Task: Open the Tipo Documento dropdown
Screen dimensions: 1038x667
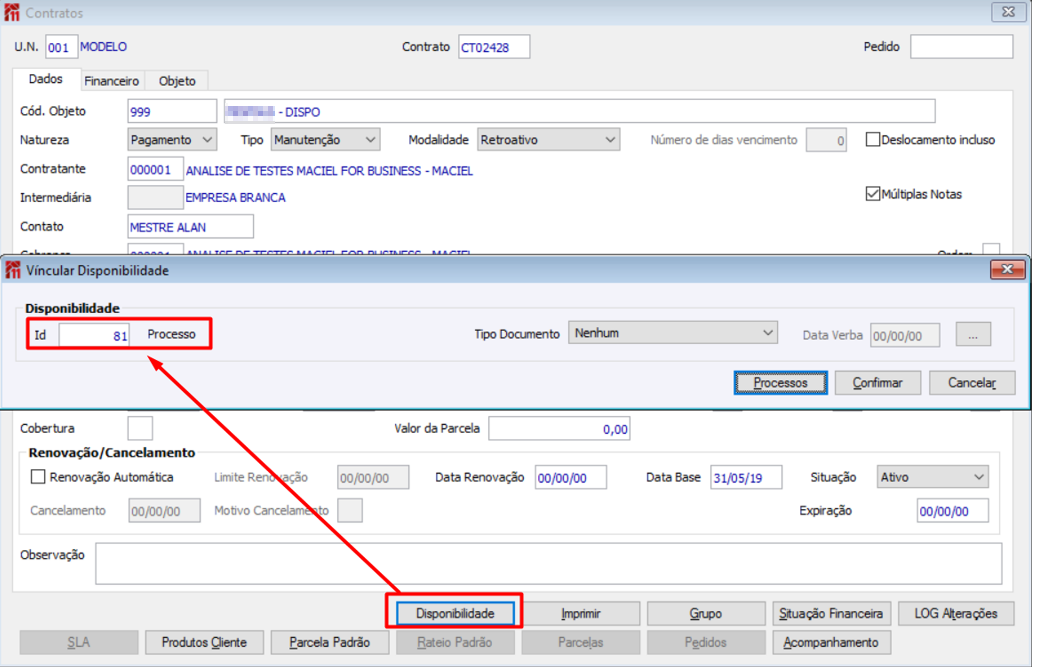Action: [x=673, y=333]
